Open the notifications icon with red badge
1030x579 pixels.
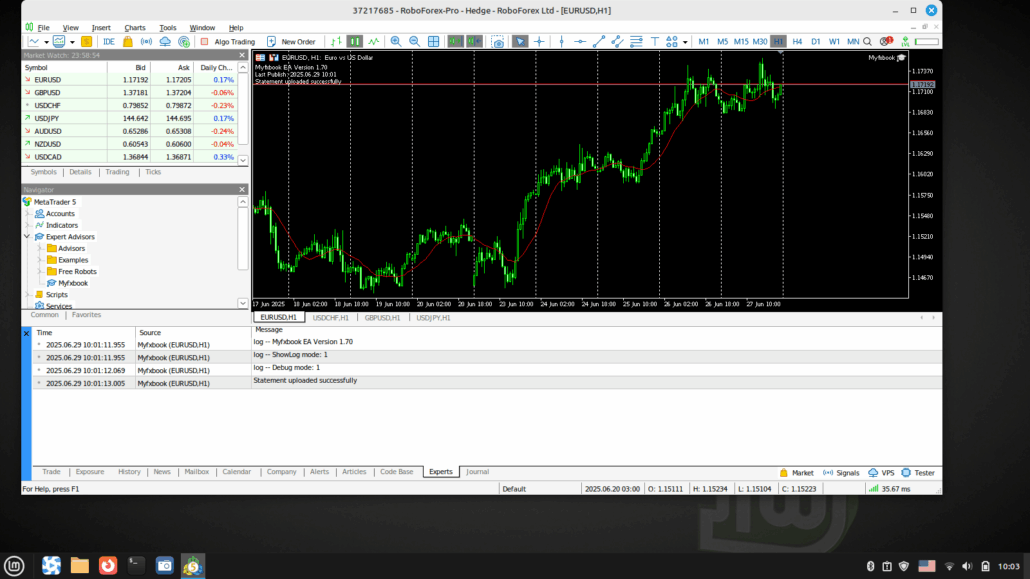[x=886, y=41]
